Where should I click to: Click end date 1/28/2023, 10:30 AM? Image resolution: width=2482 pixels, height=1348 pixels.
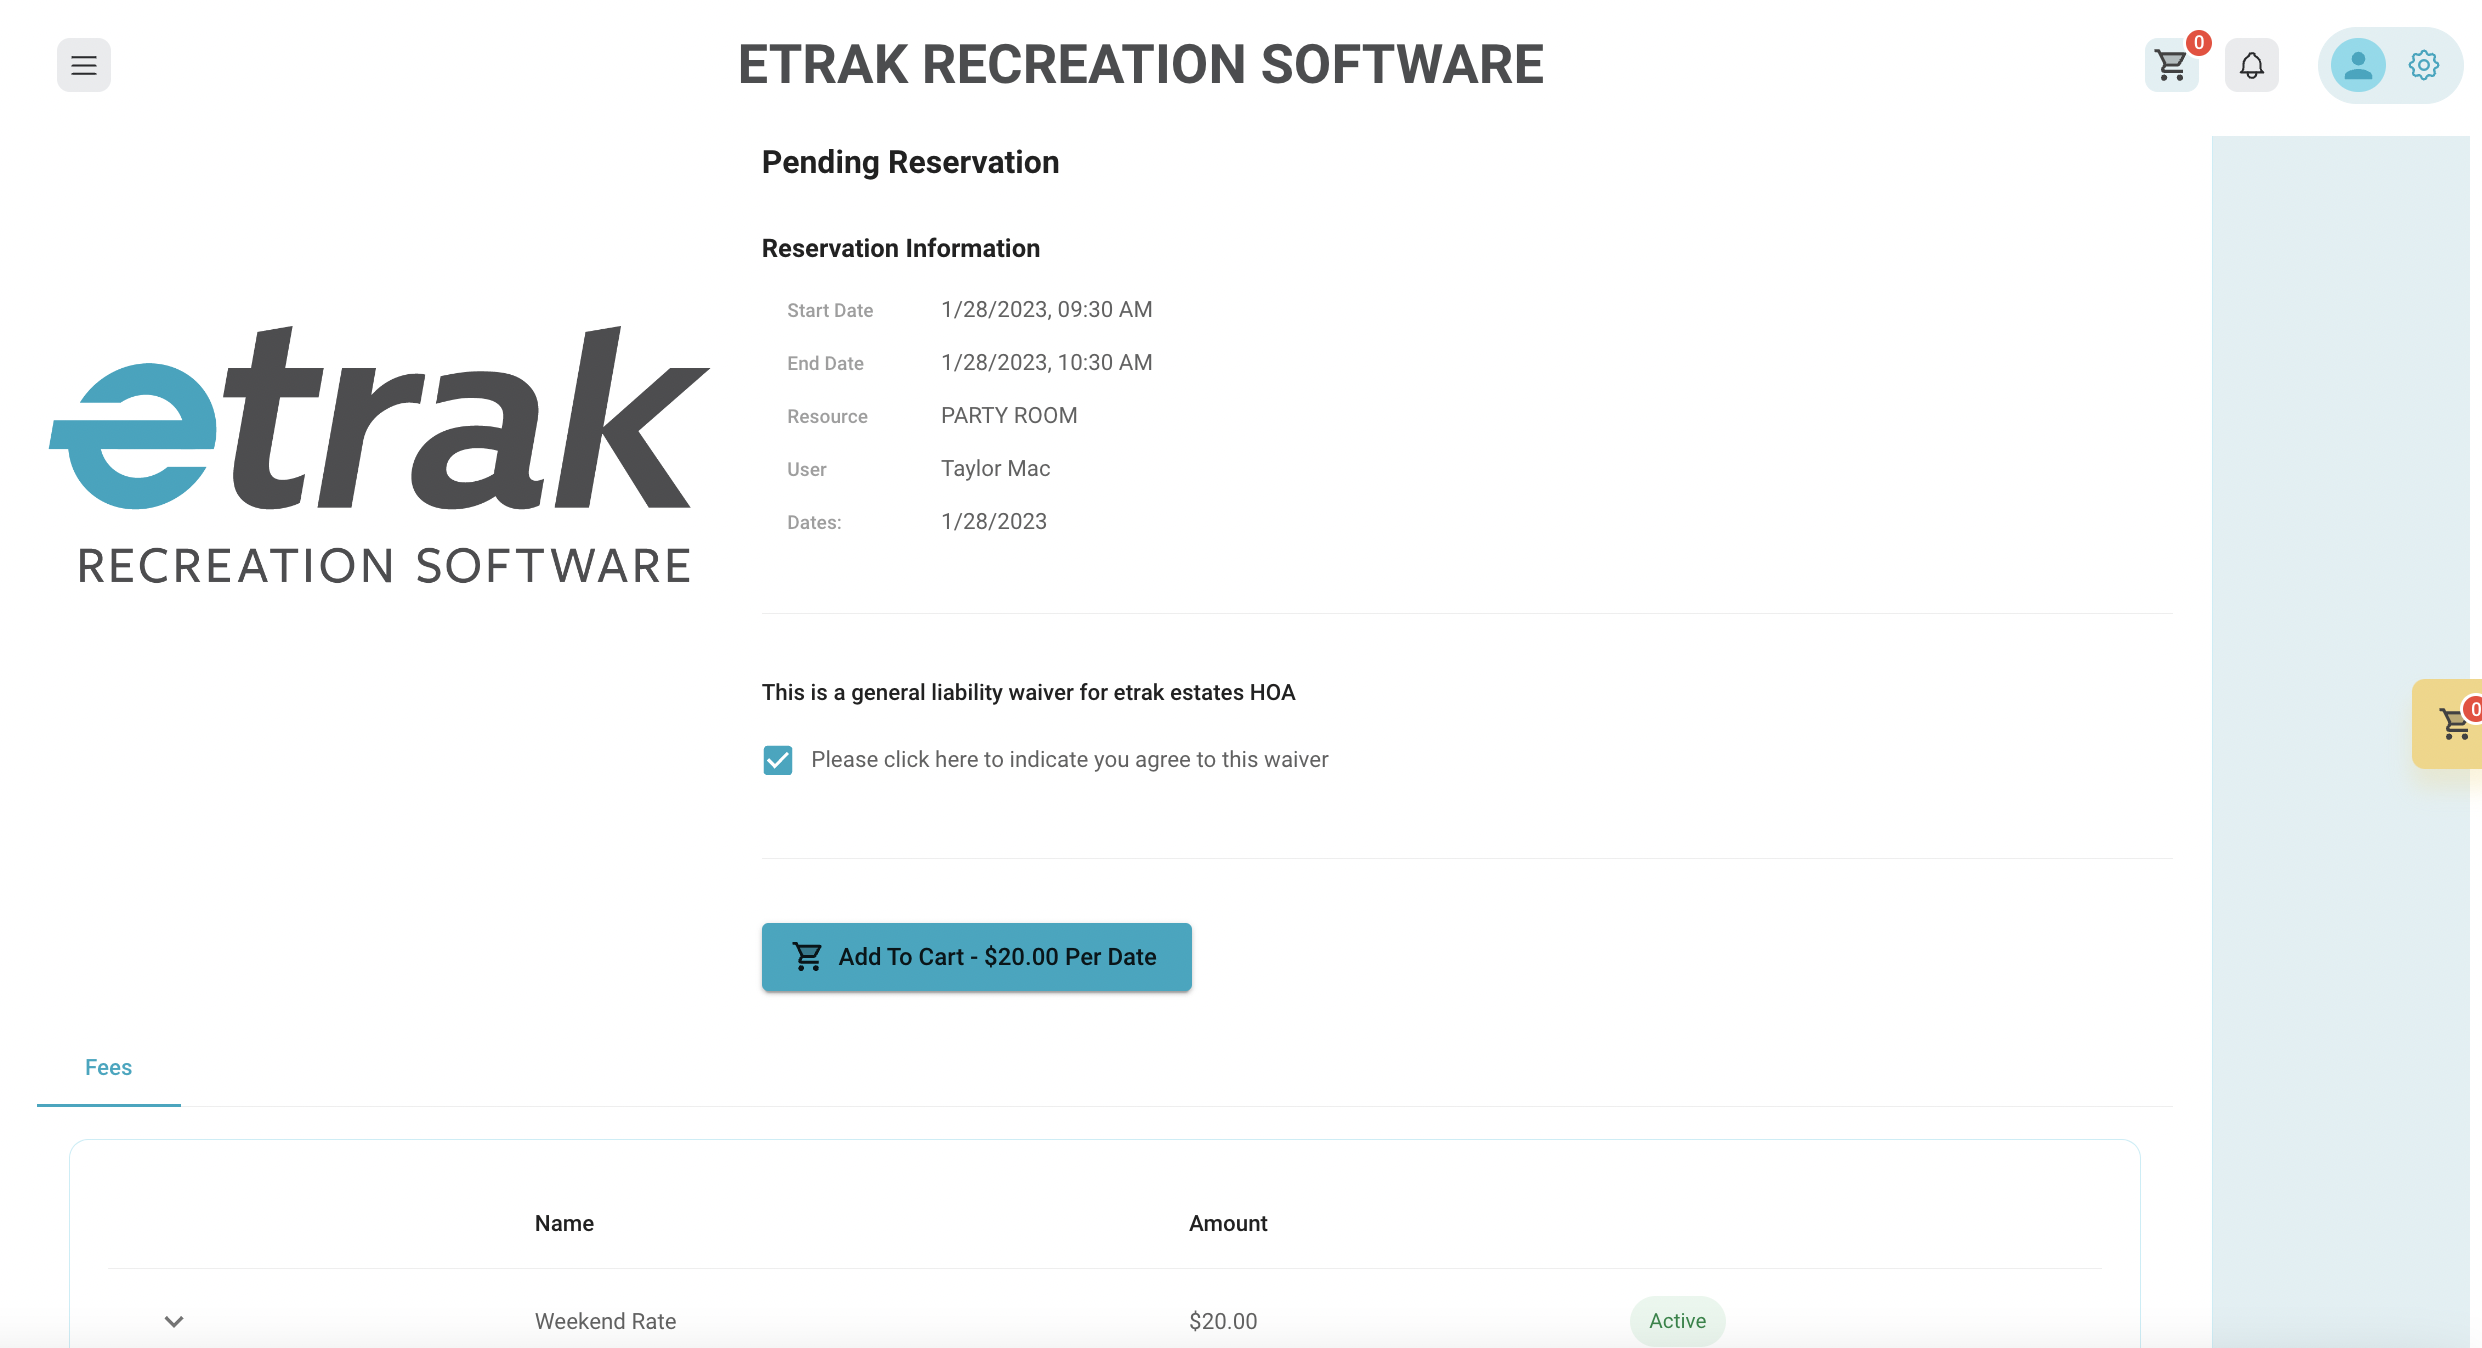click(x=1047, y=363)
